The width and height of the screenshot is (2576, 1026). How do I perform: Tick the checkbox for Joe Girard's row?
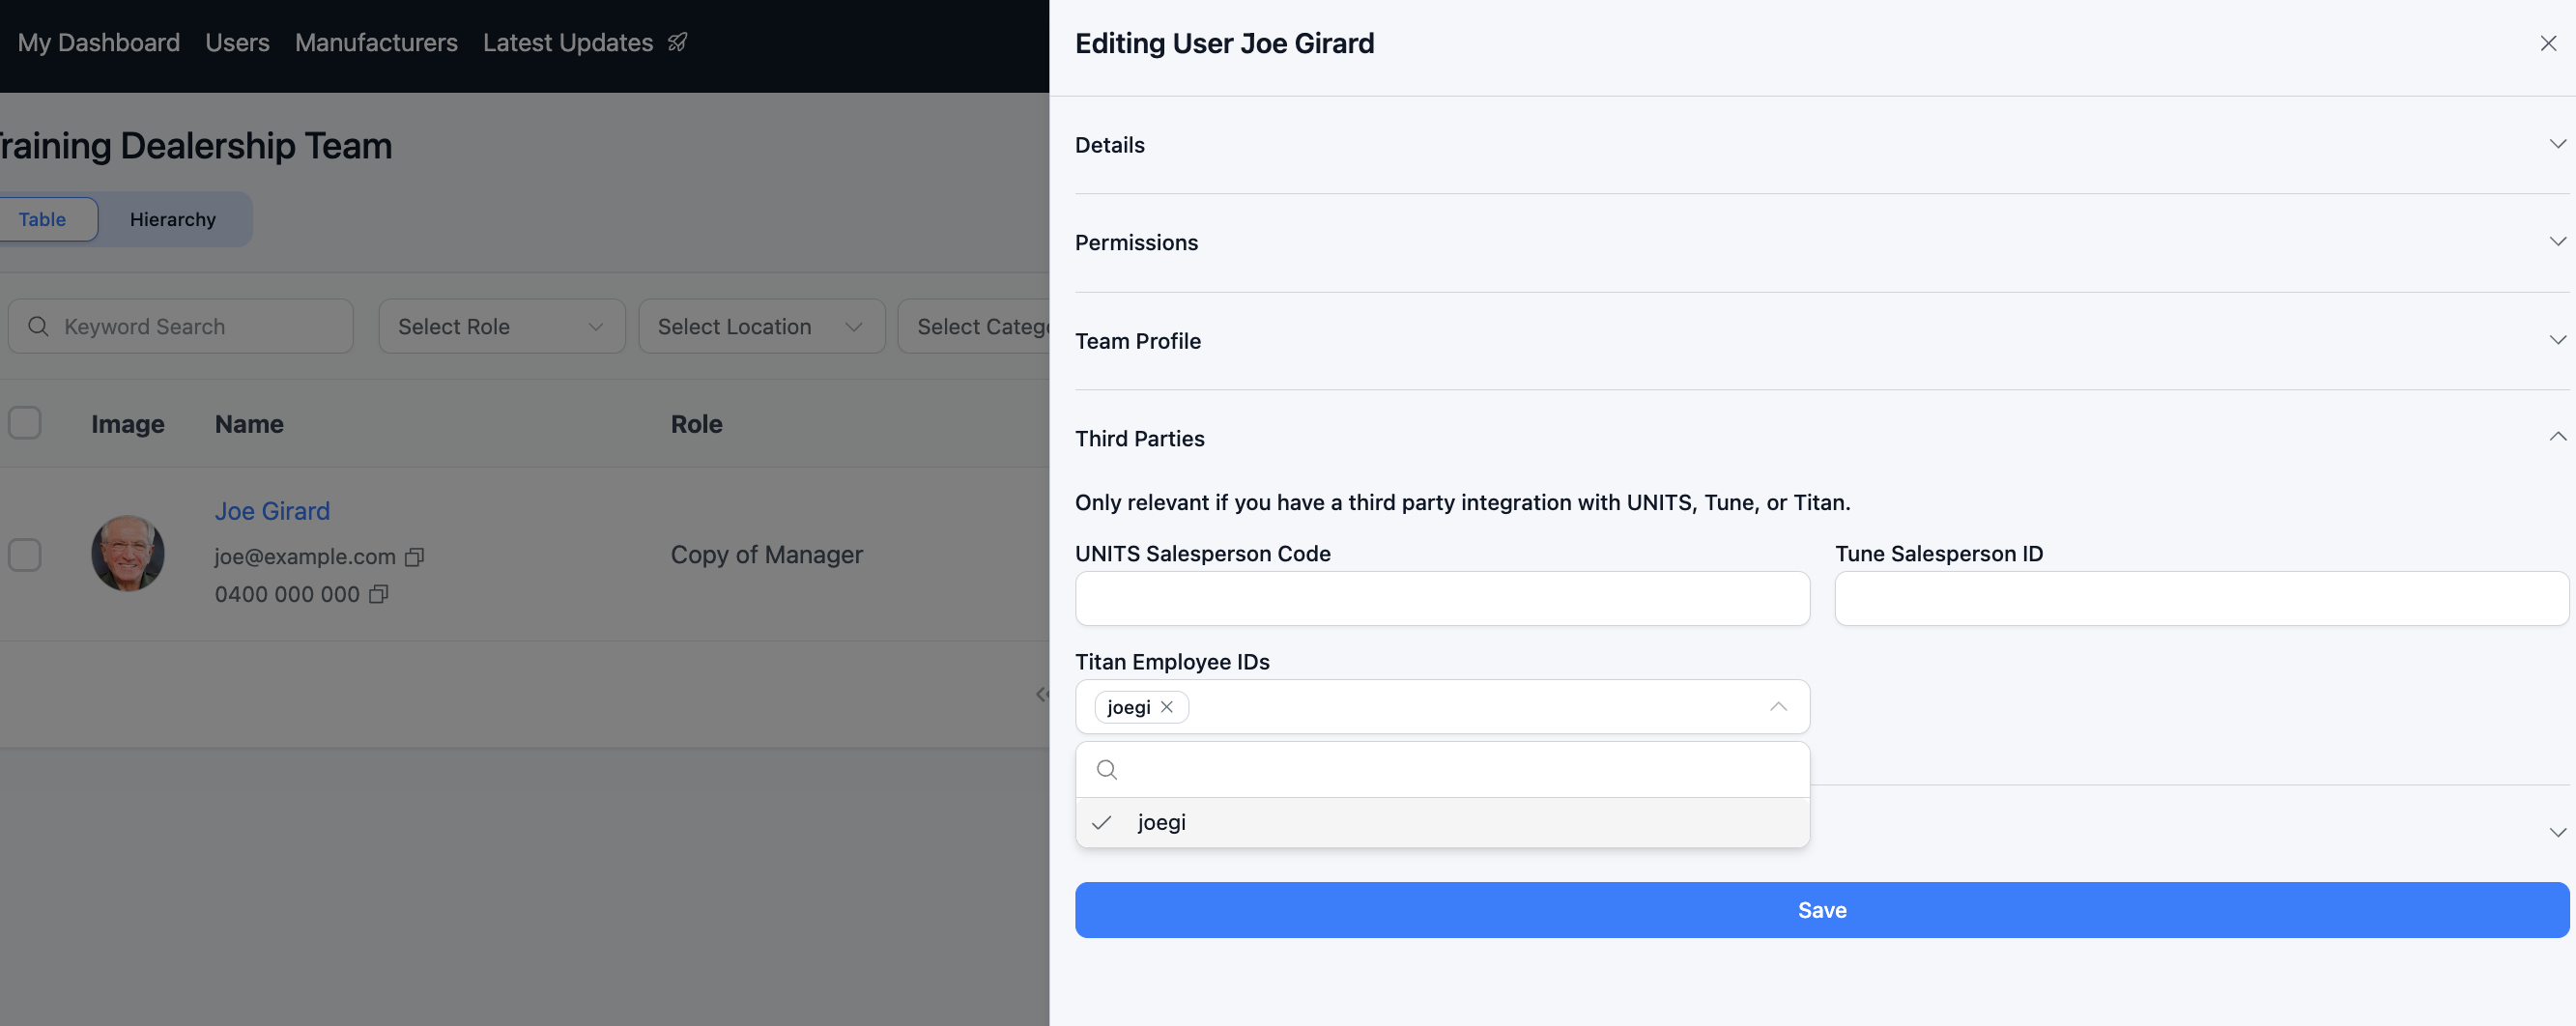(x=25, y=554)
